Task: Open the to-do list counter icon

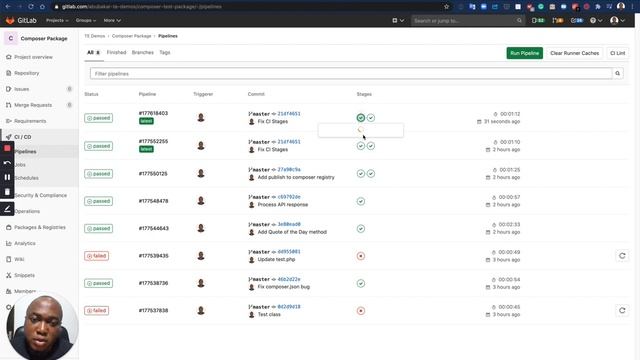Action: pyautogui.click(x=577, y=20)
